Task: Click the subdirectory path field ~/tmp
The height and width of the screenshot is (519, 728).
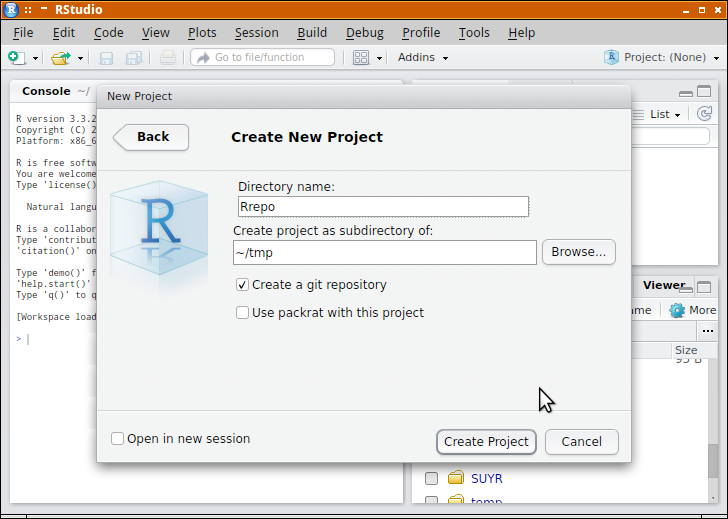Action: click(x=384, y=253)
